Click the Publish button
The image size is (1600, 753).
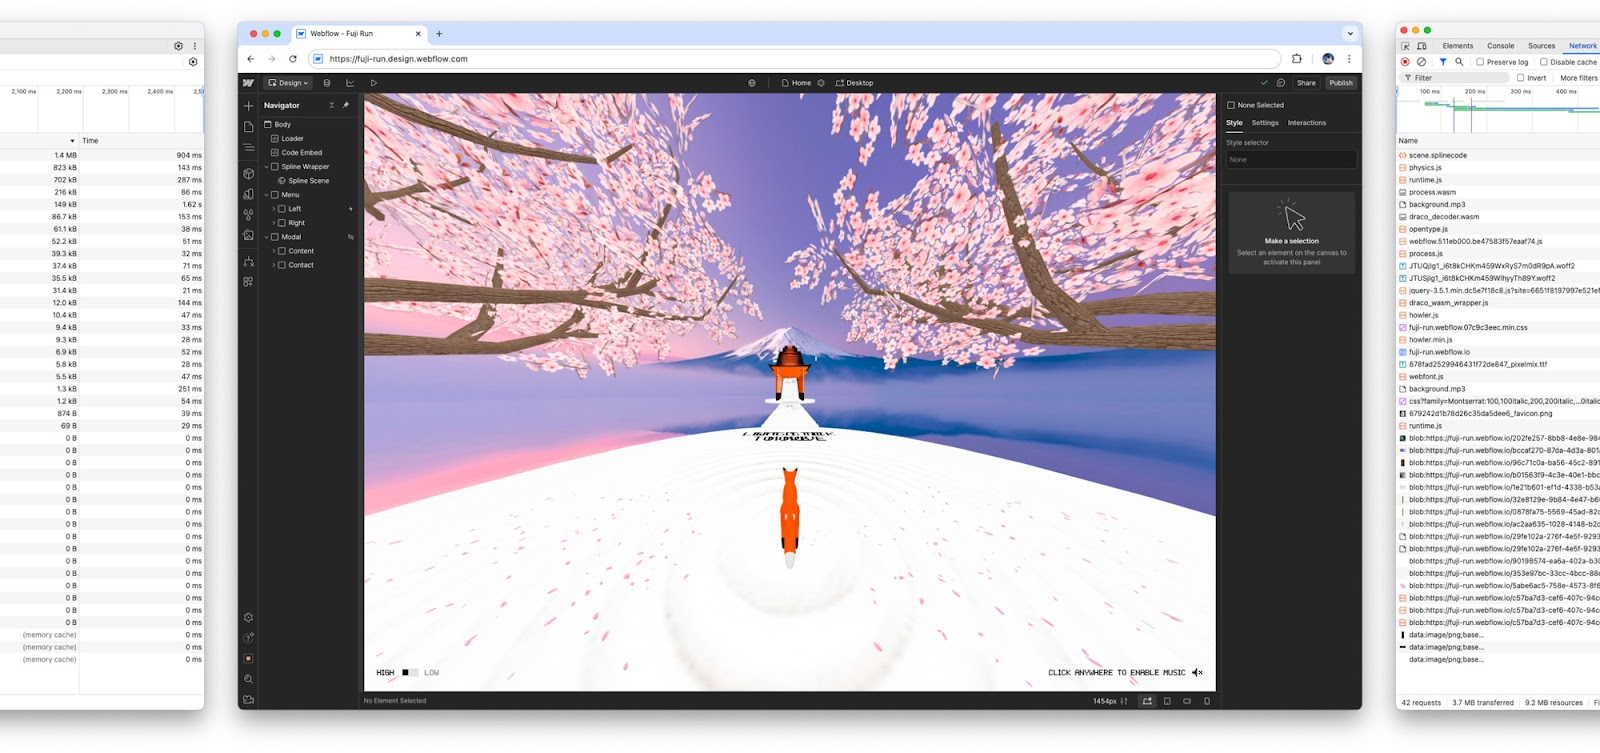tap(1341, 83)
